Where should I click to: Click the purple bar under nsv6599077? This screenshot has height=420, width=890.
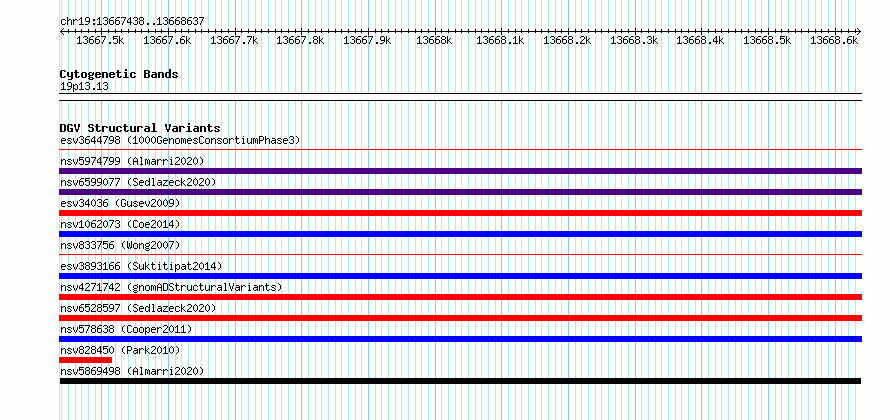pyautogui.click(x=460, y=192)
